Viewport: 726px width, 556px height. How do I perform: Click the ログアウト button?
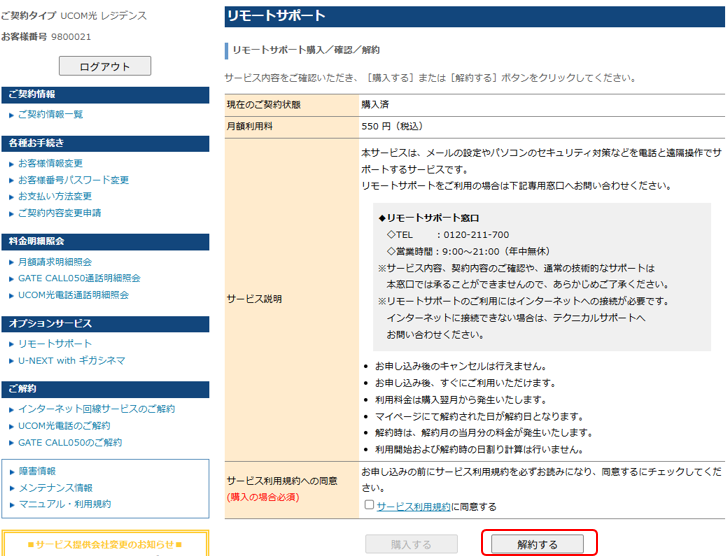click(105, 66)
